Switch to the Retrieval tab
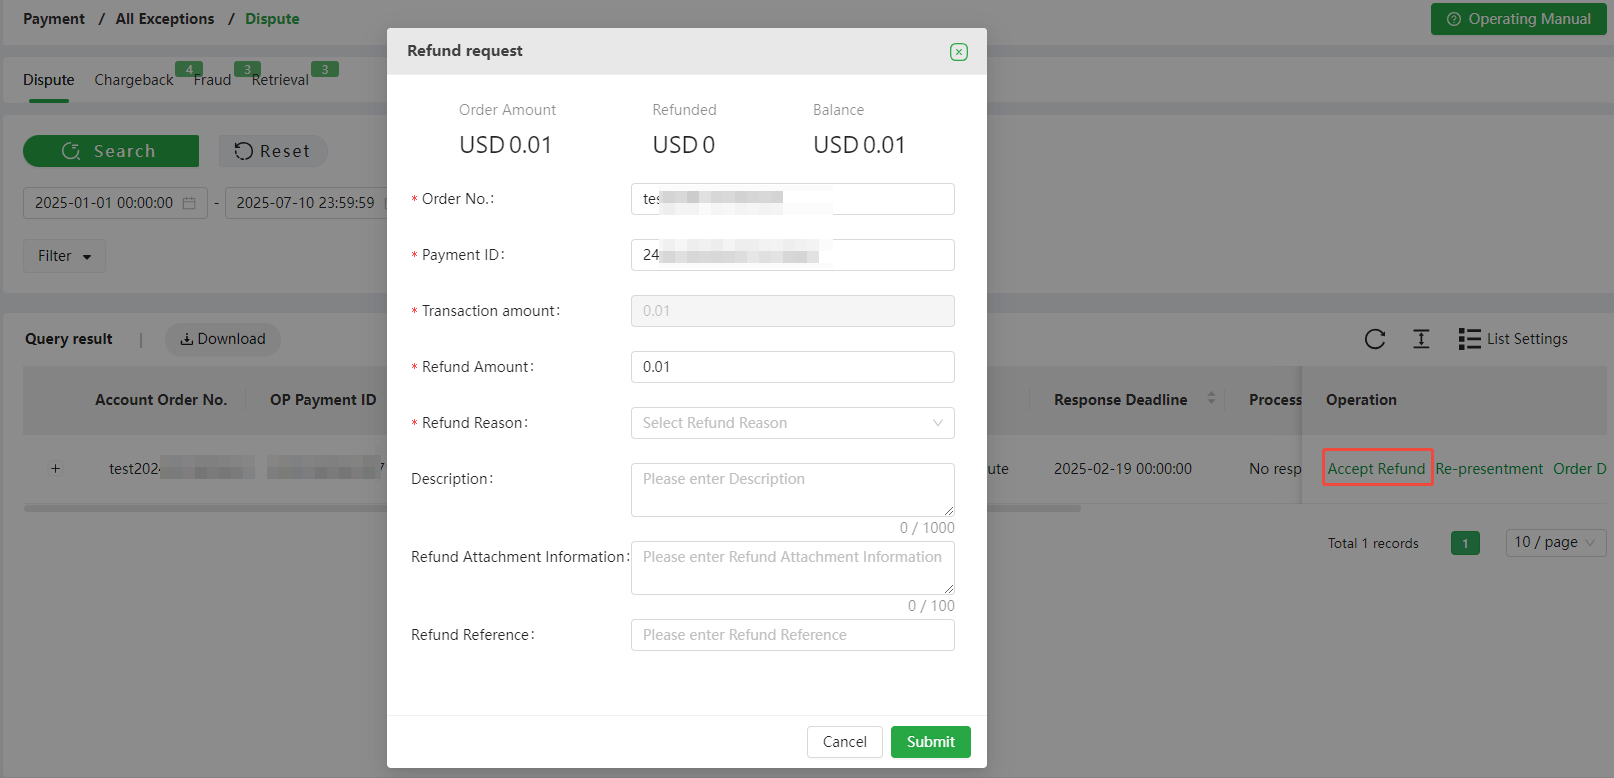This screenshot has height=778, width=1614. (x=280, y=80)
